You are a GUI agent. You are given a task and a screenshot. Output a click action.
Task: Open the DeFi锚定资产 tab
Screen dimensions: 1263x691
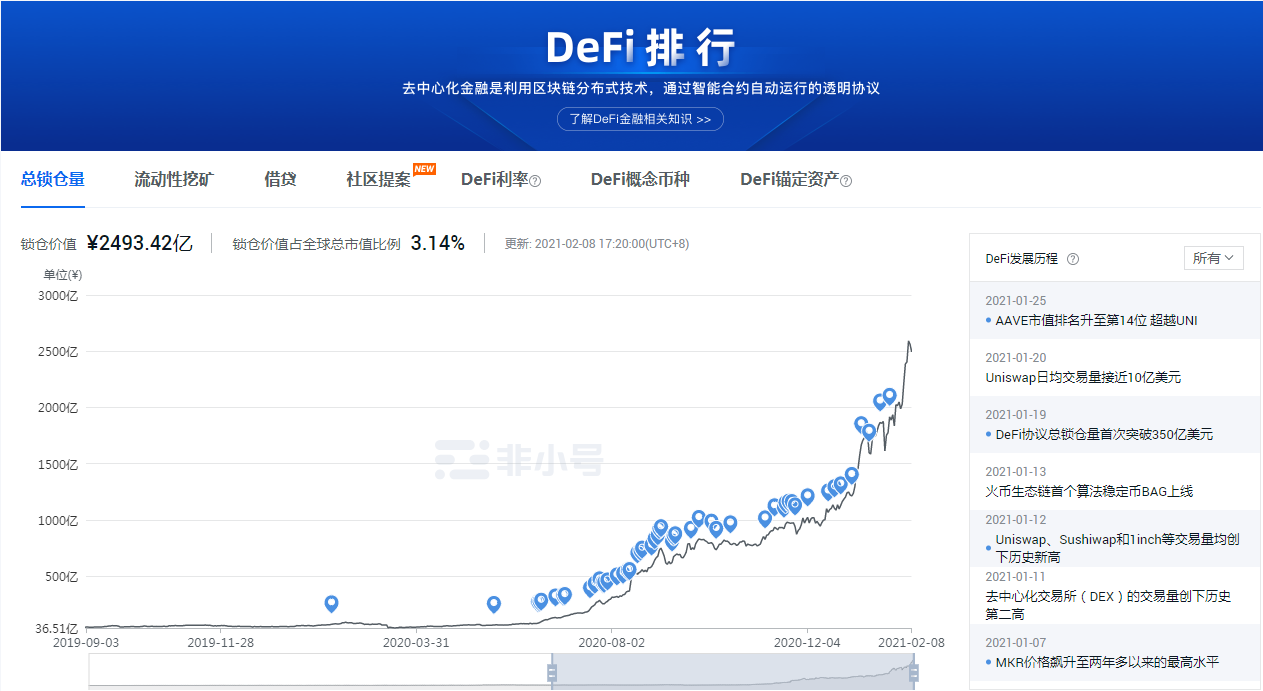pos(789,180)
